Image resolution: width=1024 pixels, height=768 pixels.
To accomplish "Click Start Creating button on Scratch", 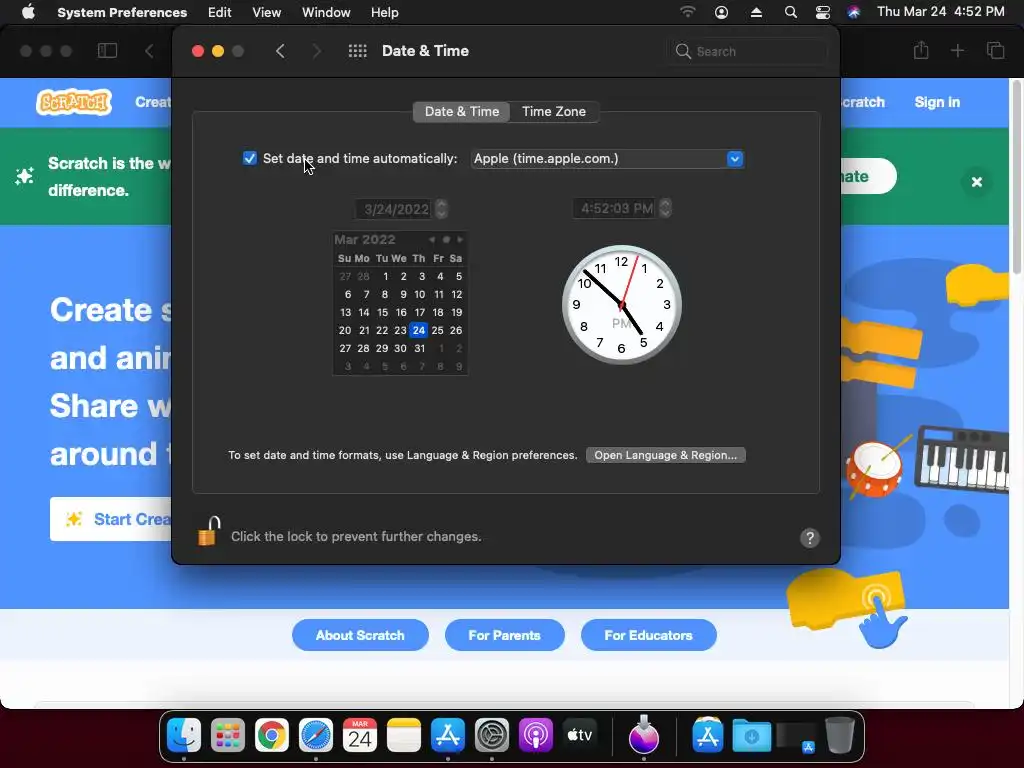I will click(x=111, y=519).
